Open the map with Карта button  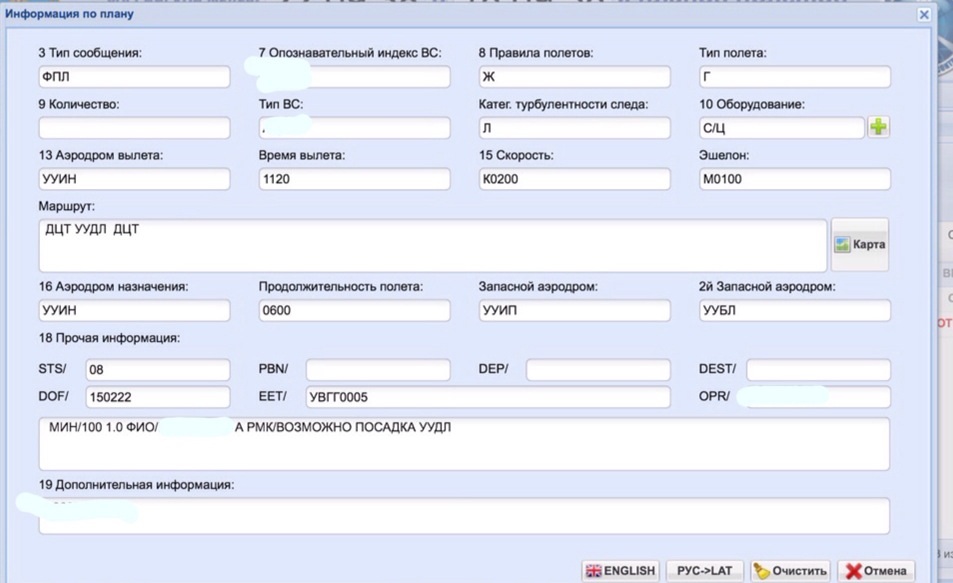click(860, 244)
